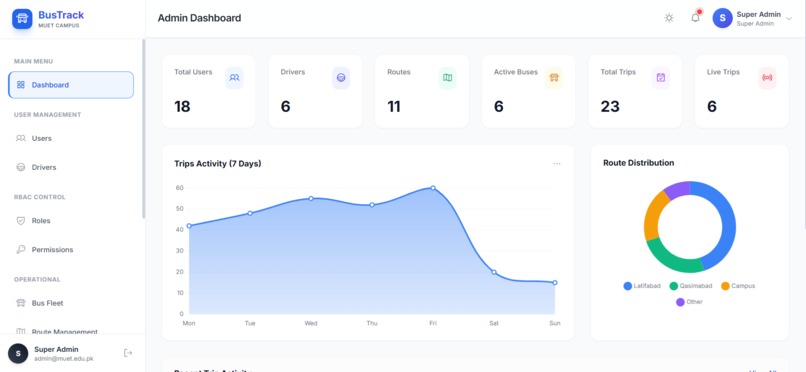Screen dimensions: 806x372
Task: Click the Total Trips value 23
Action: tap(610, 106)
